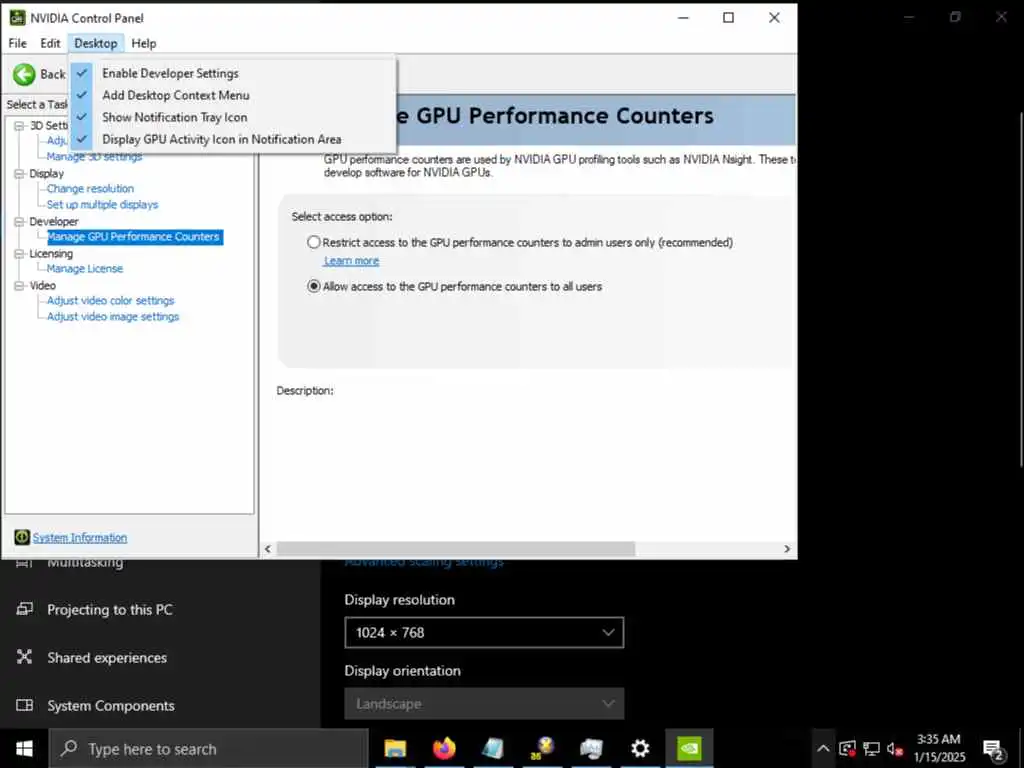Click the network tray icon
This screenshot has height=768, width=1024.
pyautogui.click(x=871, y=748)
